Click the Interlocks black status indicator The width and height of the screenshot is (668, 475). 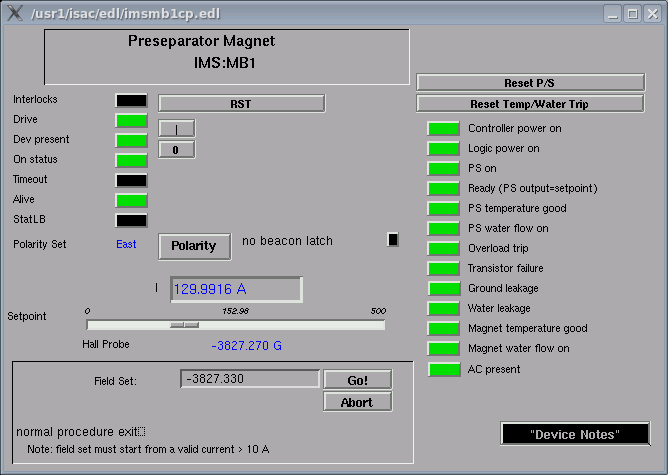pos(131,100)
